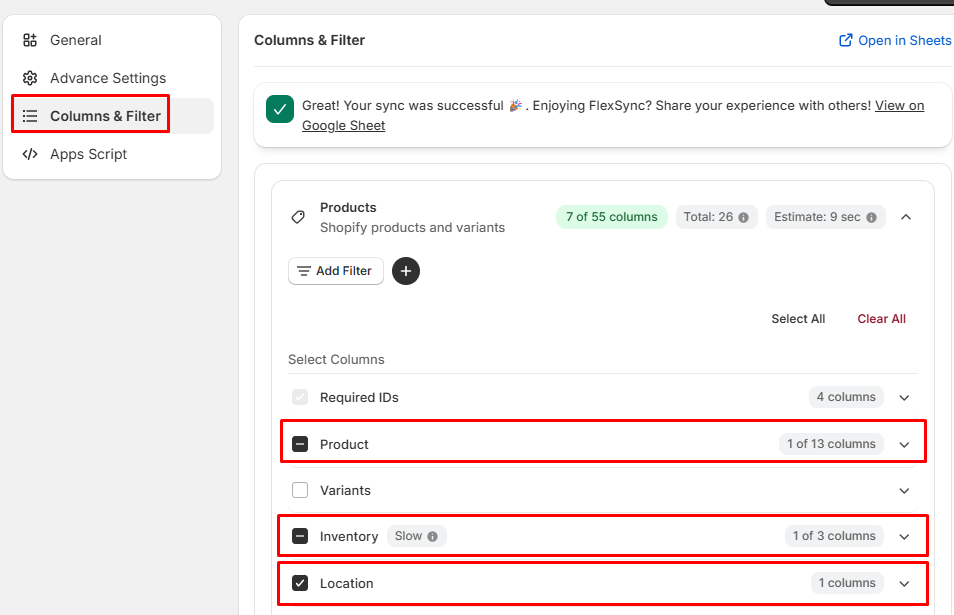Screen dimensions: 954x615
Task: Expand the Variants row chevron
Action: coord(905,491)
